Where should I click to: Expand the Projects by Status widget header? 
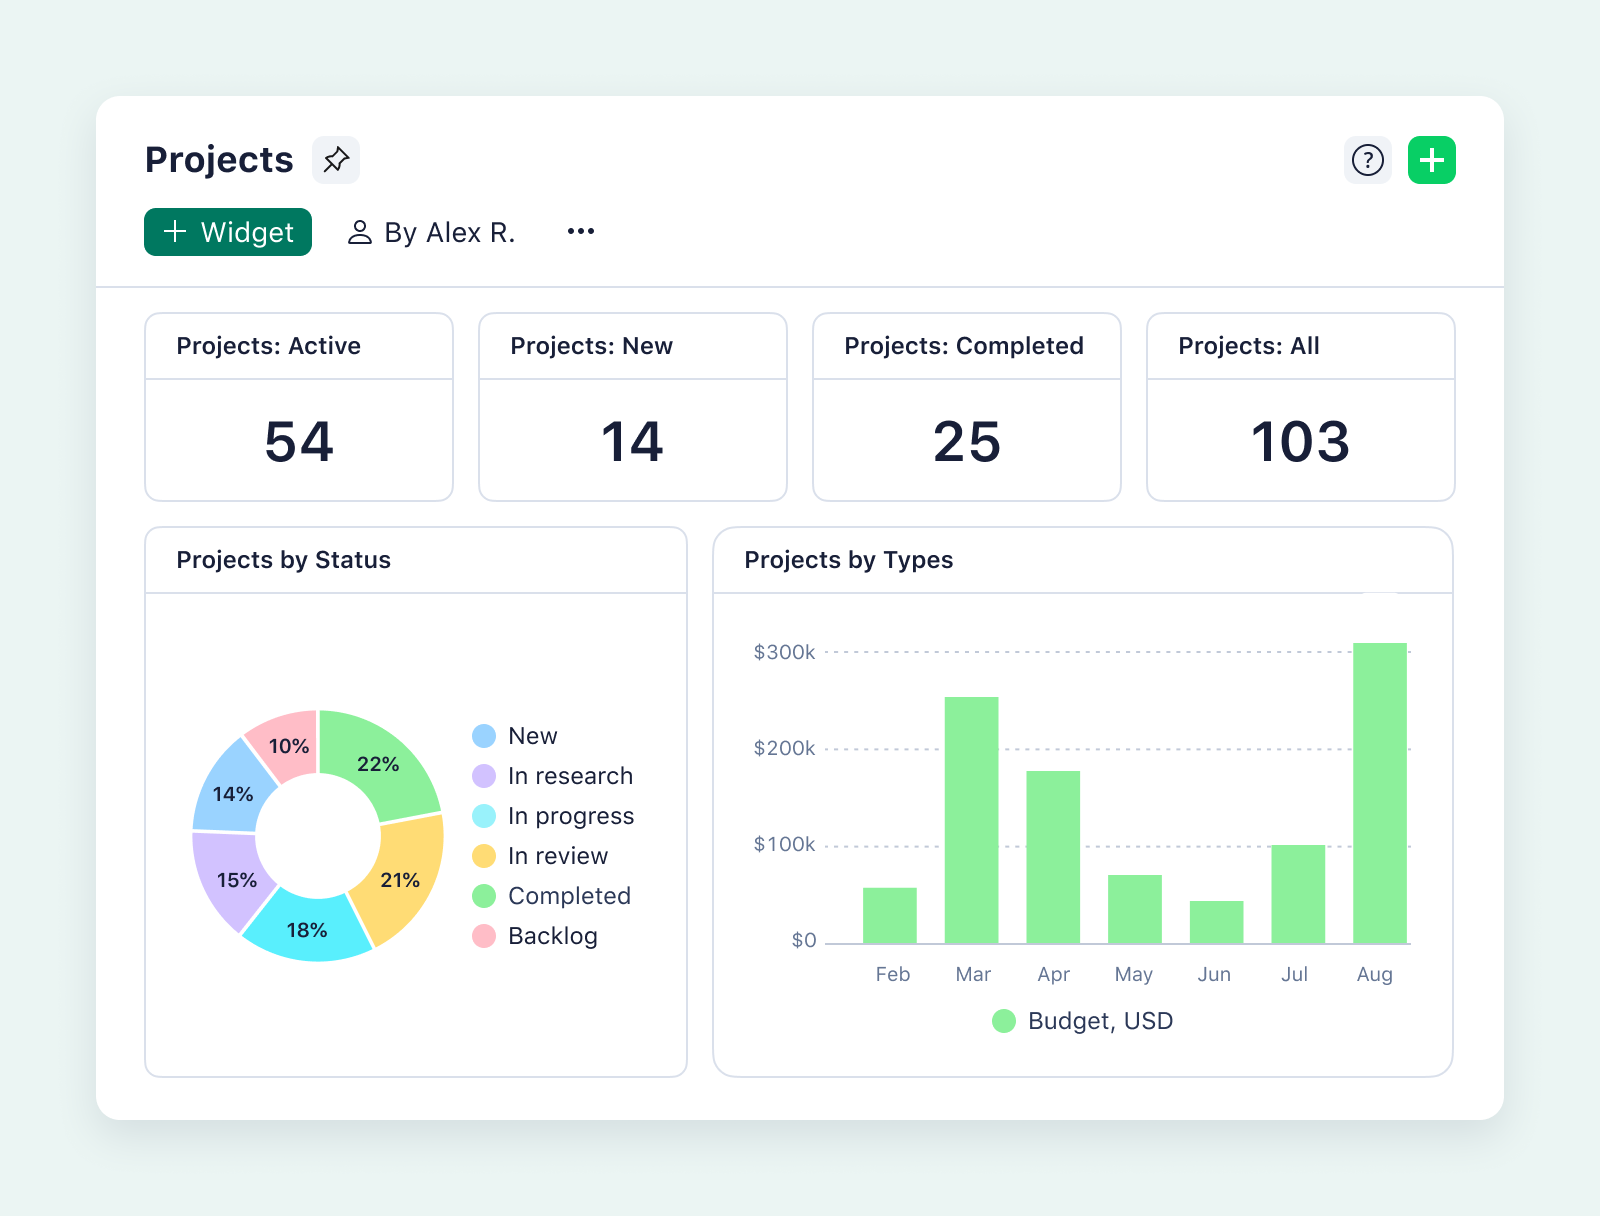284,560
